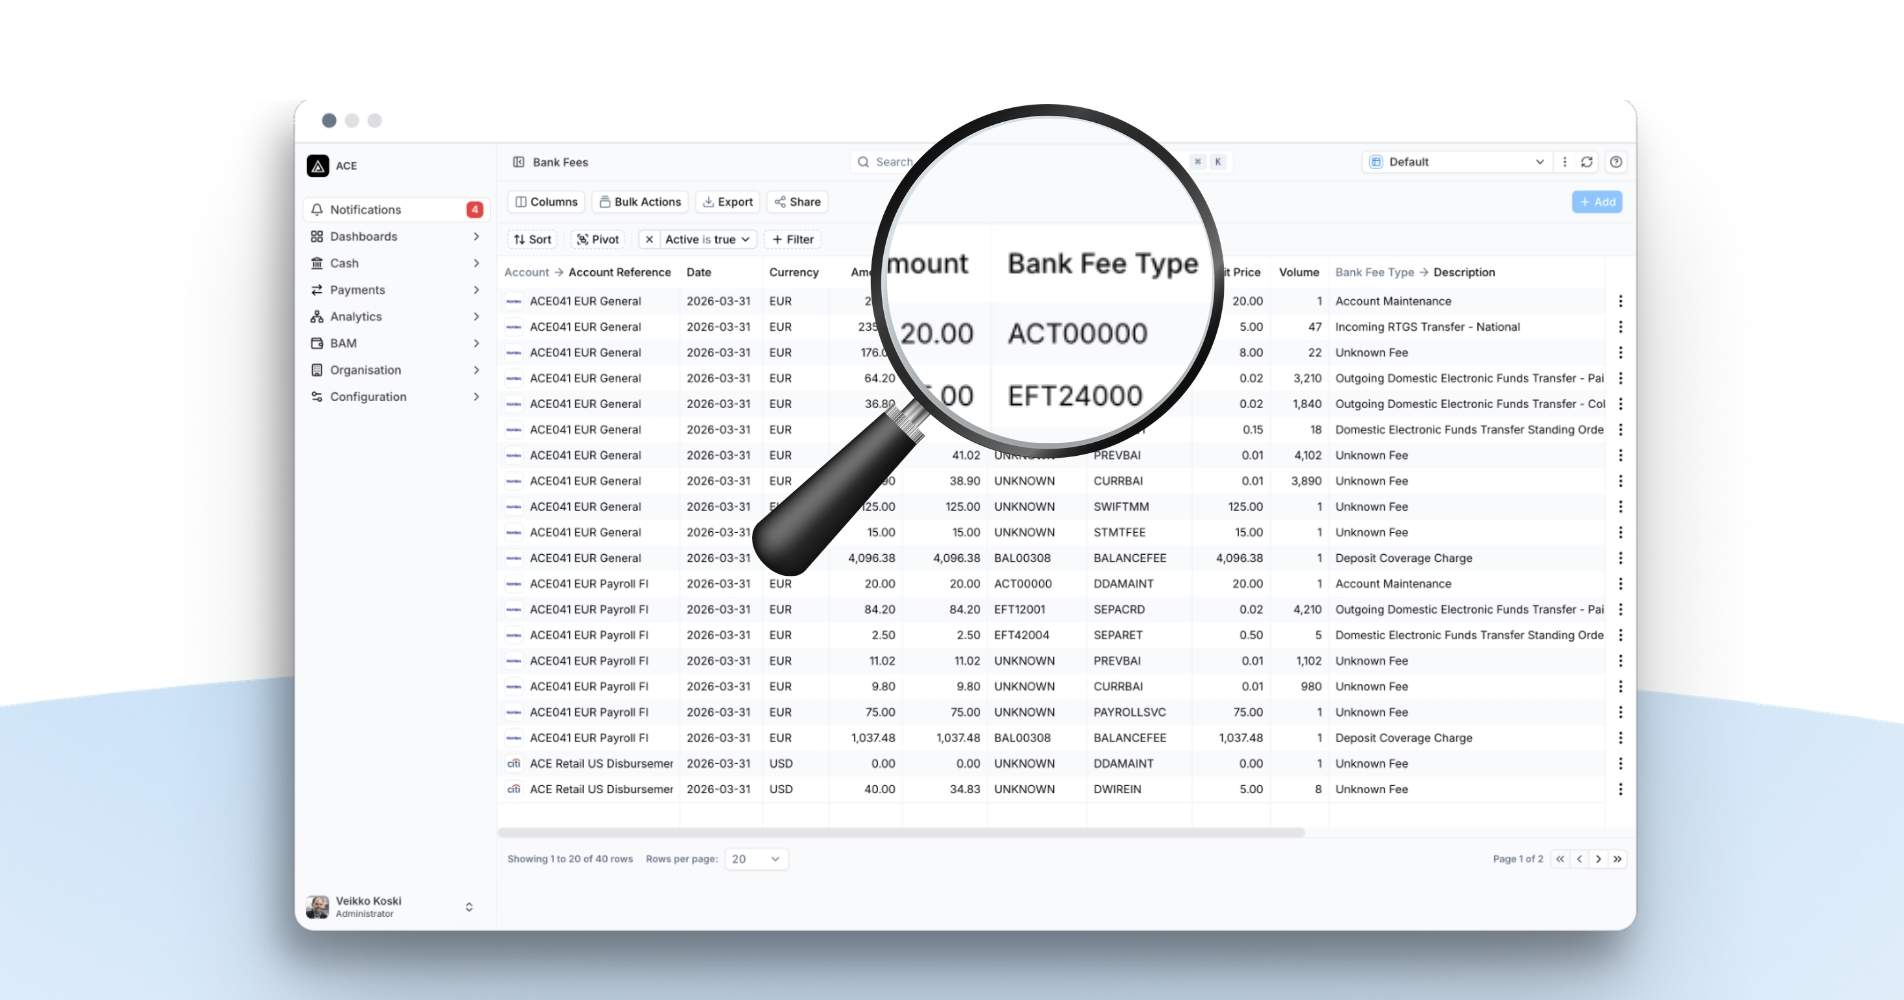Sort by Currency column header

pos(794,272)
